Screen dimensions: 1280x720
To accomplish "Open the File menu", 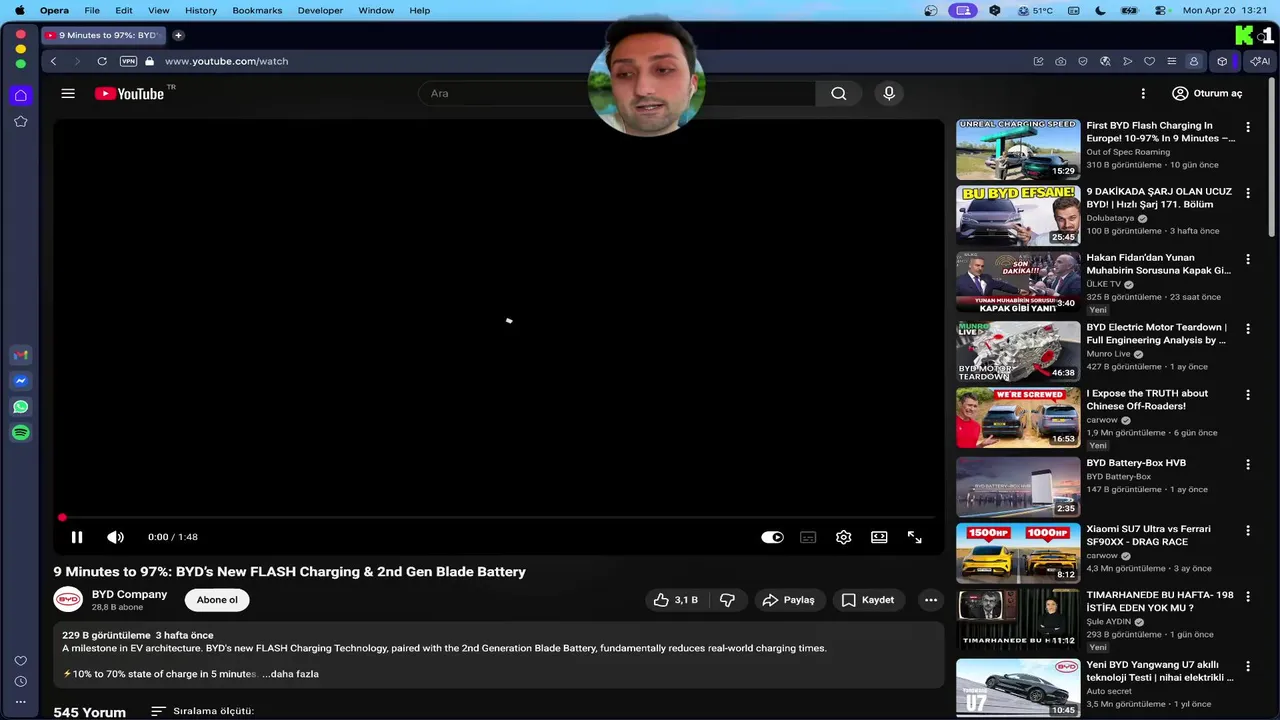I will tap(92, 10).
